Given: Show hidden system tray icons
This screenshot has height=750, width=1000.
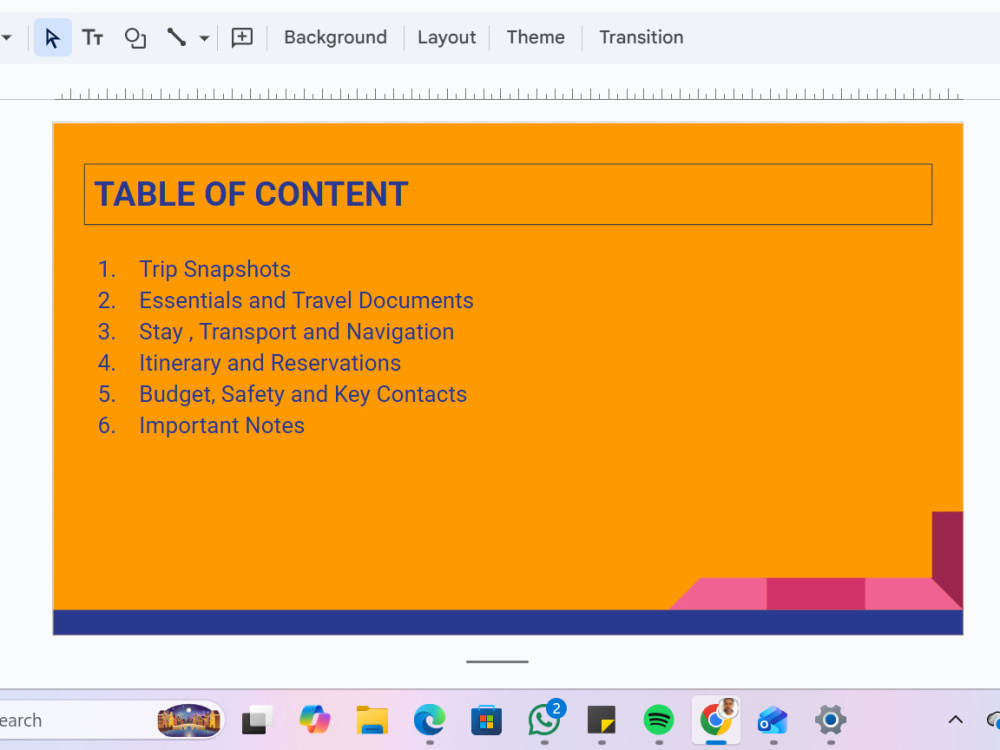Looking at the screenshot, I should pyautogui.click(x=955, y=720).
